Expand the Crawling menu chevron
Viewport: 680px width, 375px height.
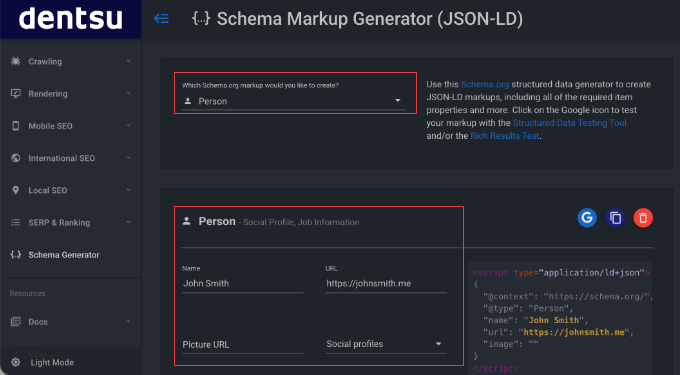point(128,61)
